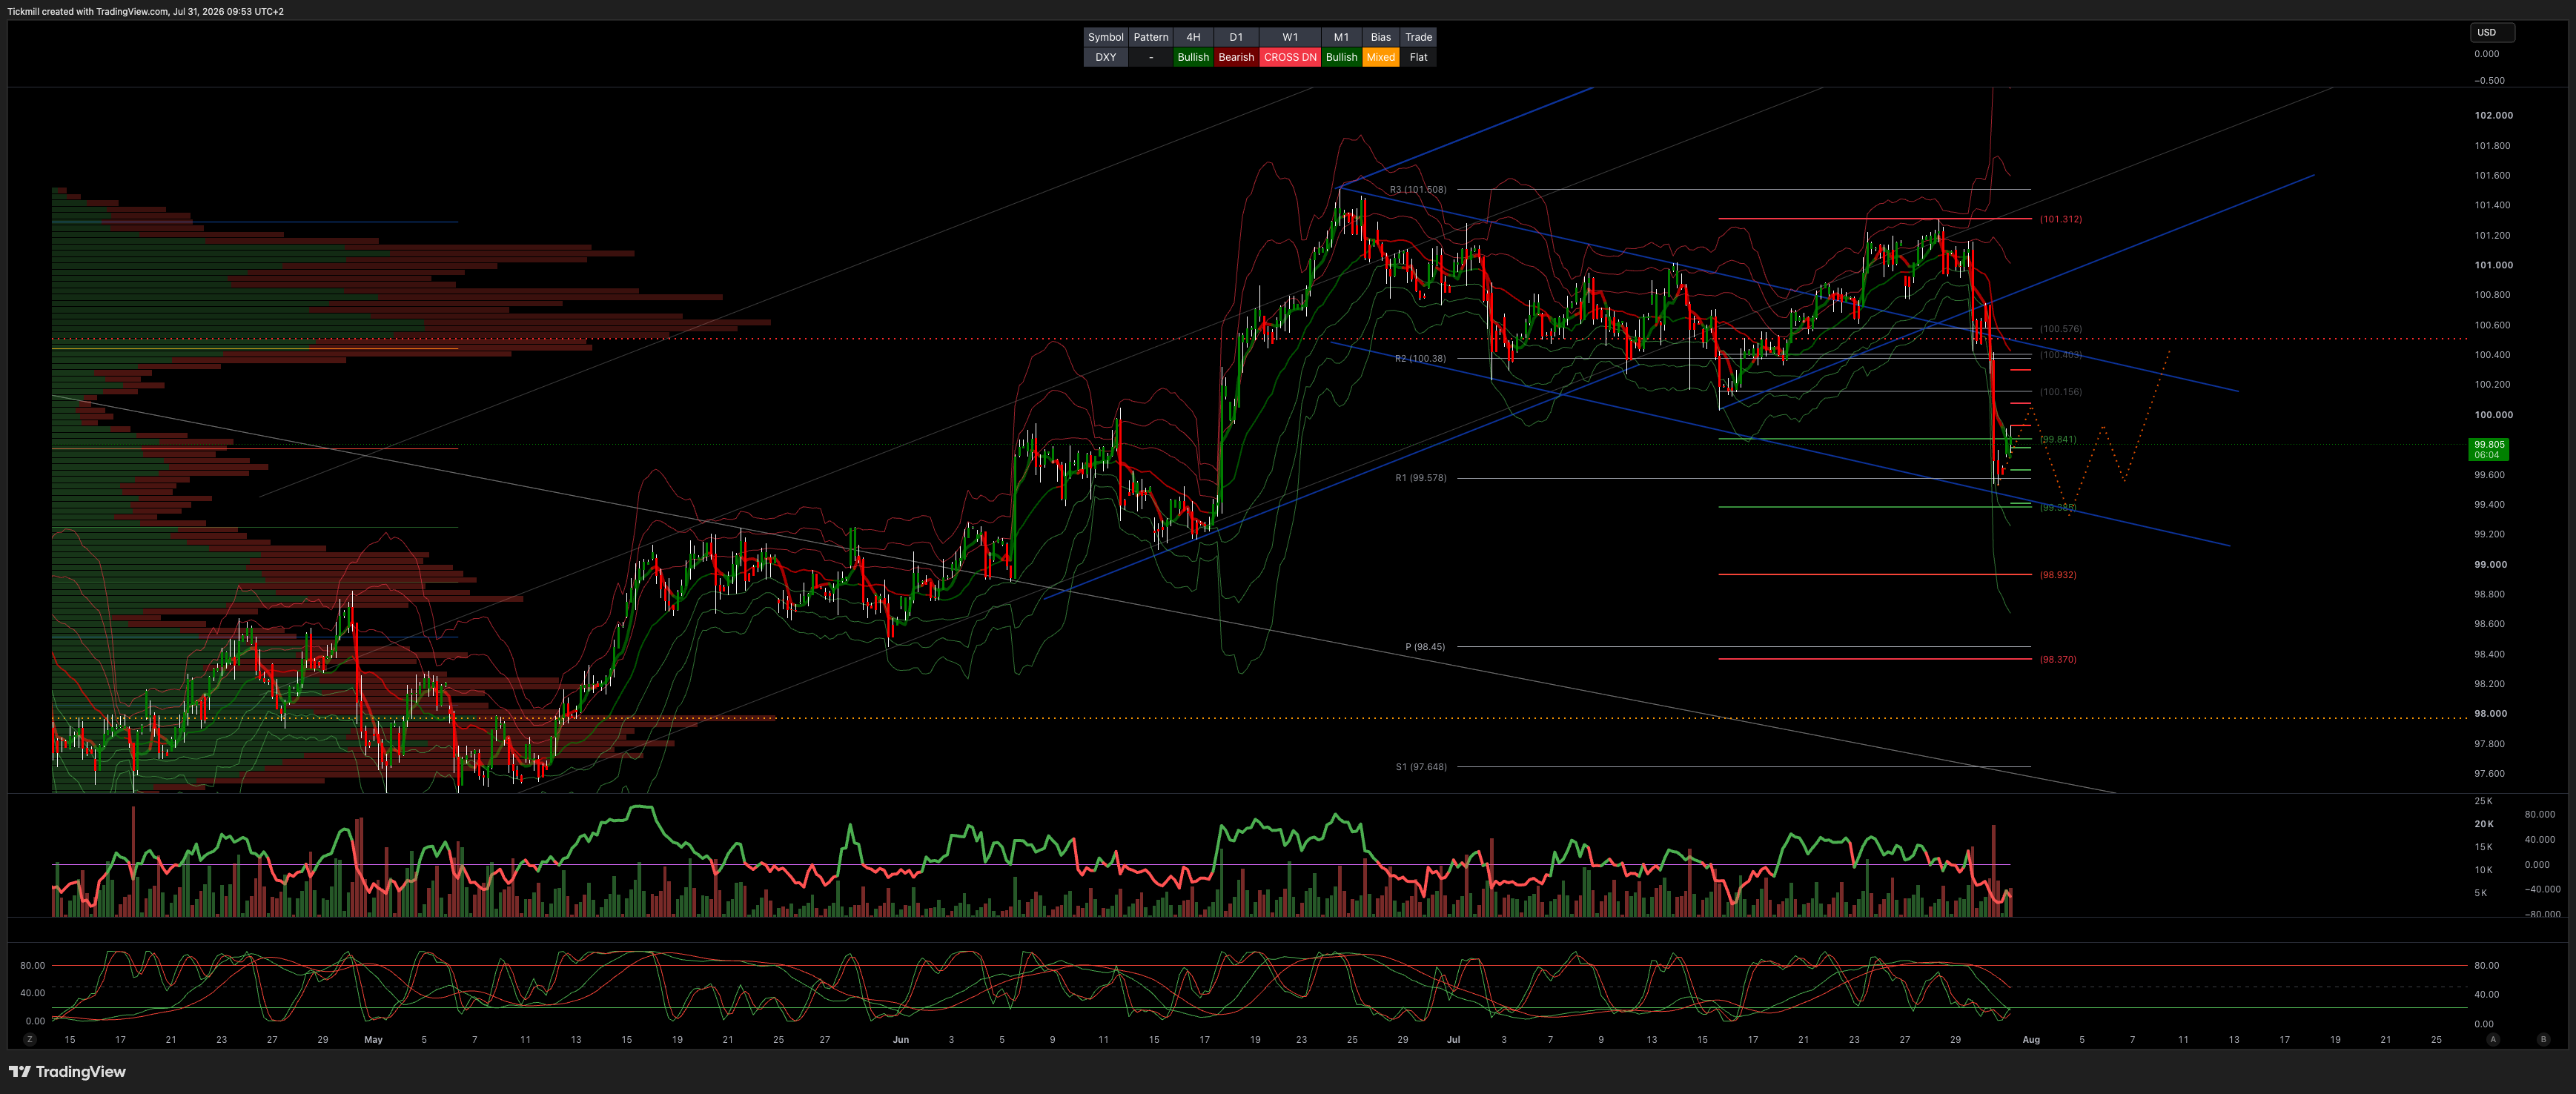Click the 20K volume axis label
This screenshot has width=2576, height=1094.
click(2484, 824)
